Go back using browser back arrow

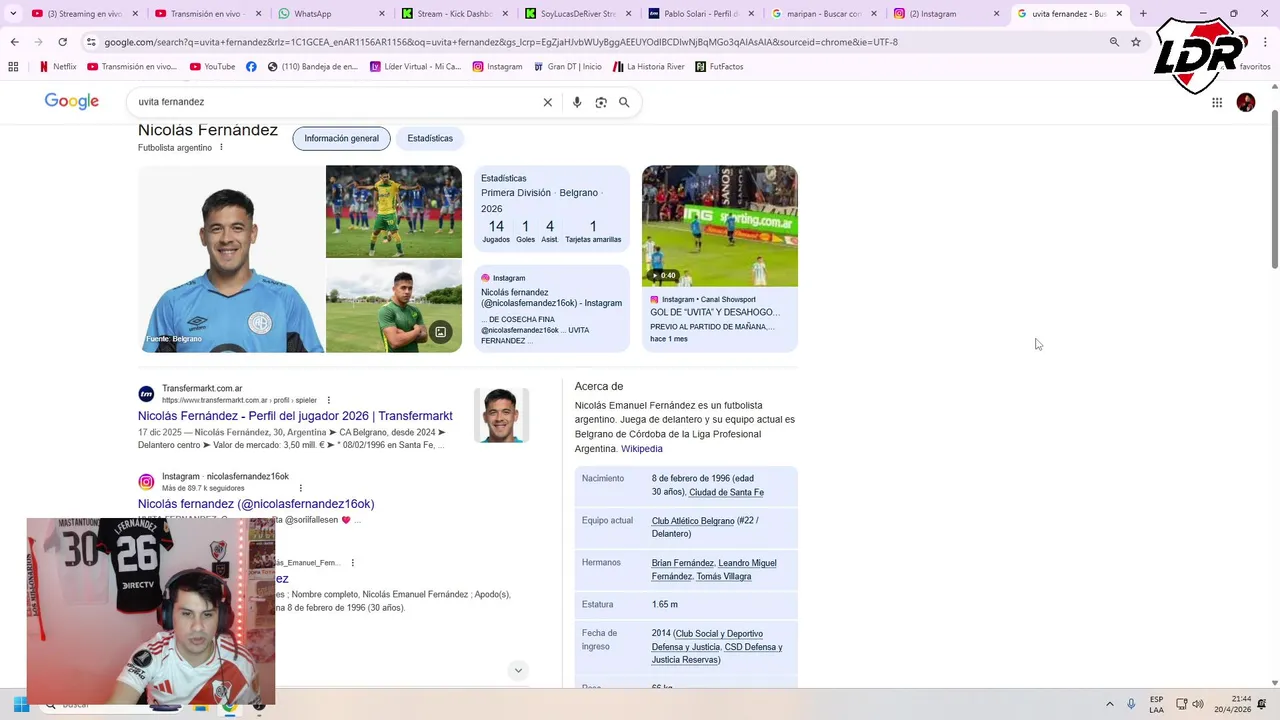tap(14, 42)
